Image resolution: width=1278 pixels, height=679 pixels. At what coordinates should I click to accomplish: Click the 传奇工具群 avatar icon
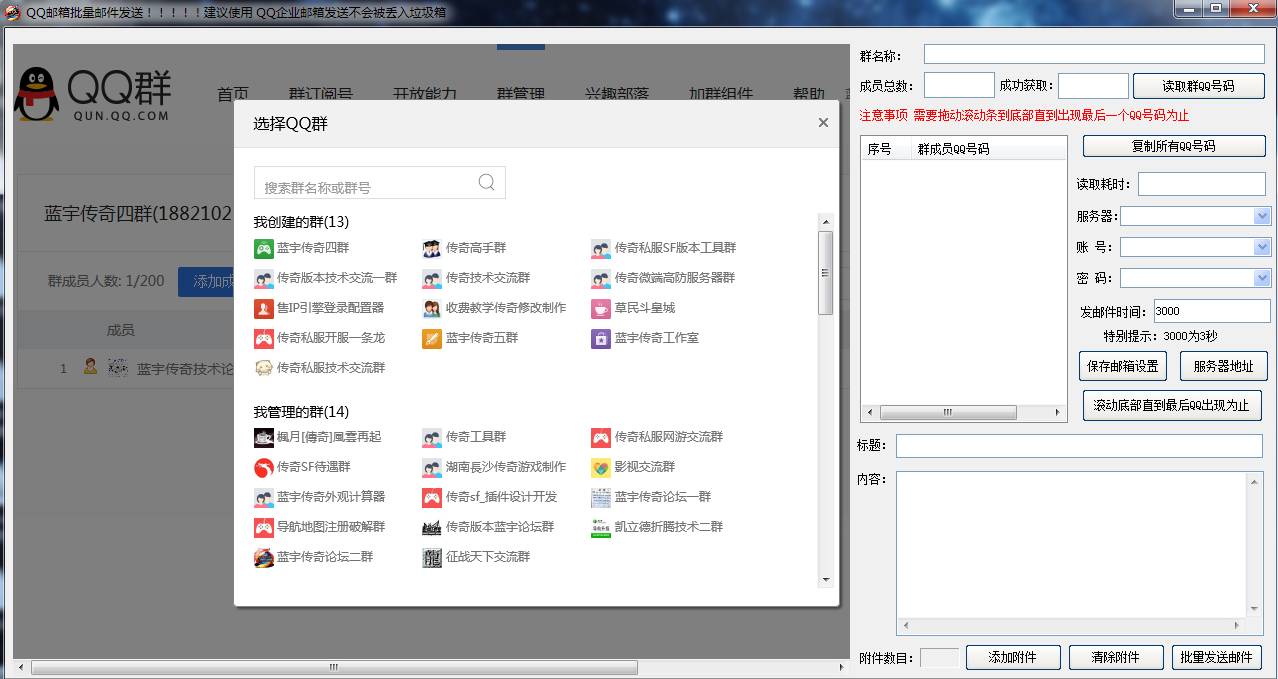pyautogui.click(x=432, y=437)
